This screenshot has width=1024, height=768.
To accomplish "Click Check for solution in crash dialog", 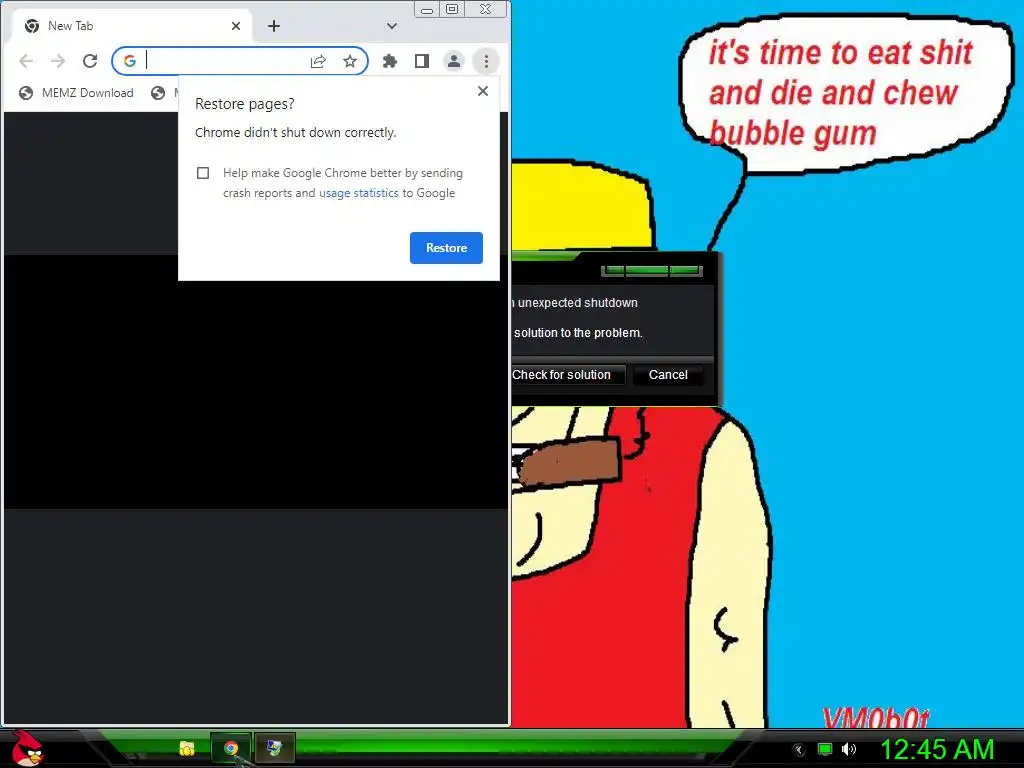I will (x=566, y=375).
